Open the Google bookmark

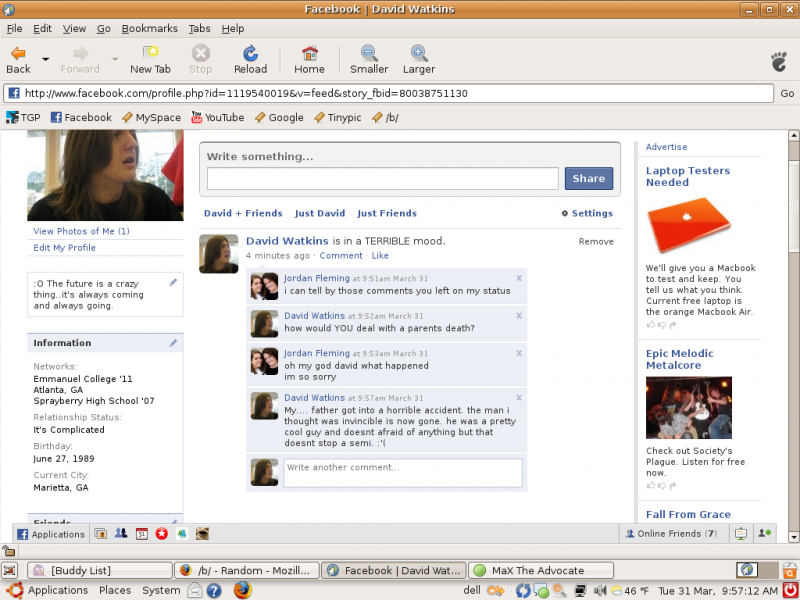[279, 117]
